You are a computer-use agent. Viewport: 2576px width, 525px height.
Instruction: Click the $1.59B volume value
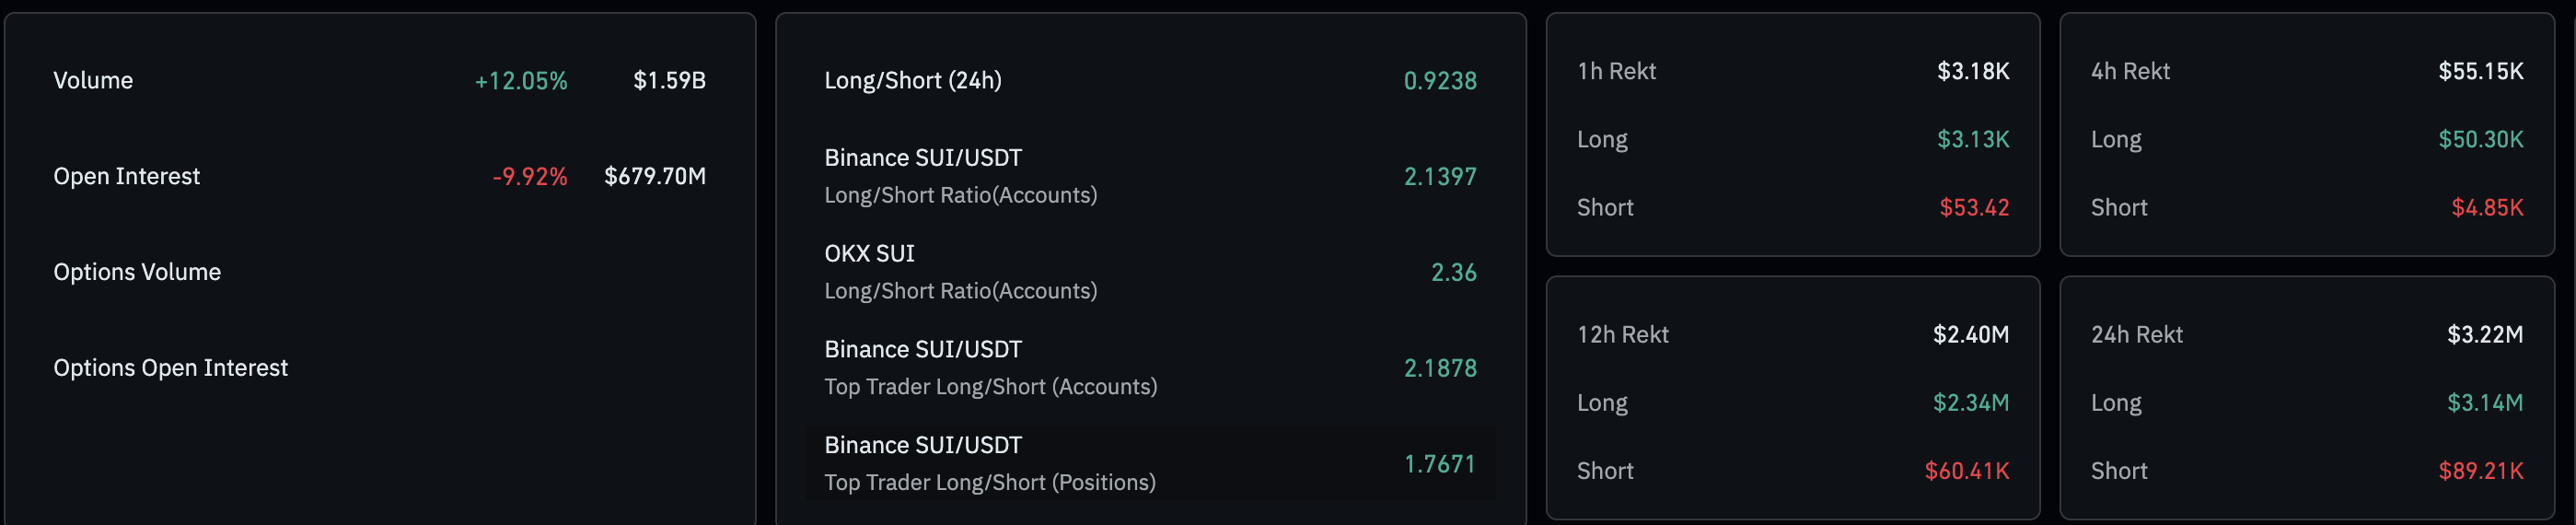coord(669,80)
